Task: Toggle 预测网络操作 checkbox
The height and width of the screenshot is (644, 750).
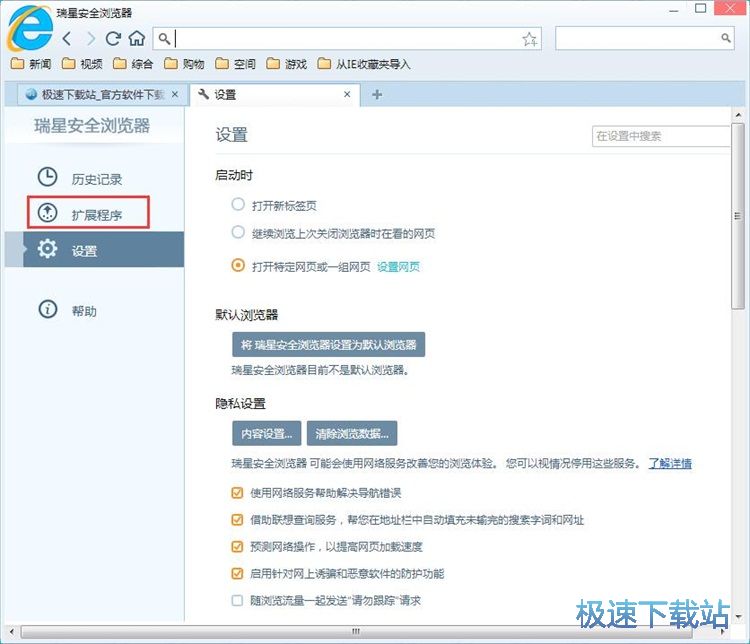Action: coord(237,546)
